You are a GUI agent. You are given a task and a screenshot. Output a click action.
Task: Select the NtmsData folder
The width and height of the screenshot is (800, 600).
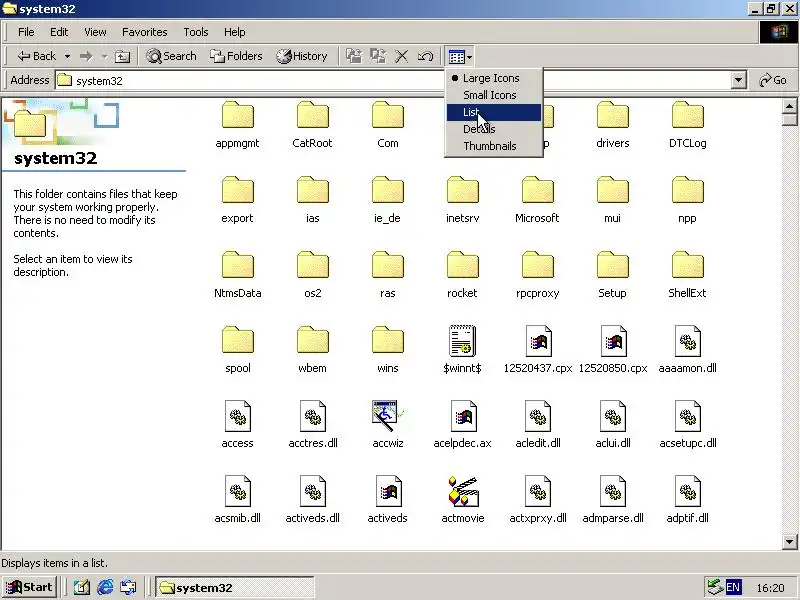(x=237, y=275)
